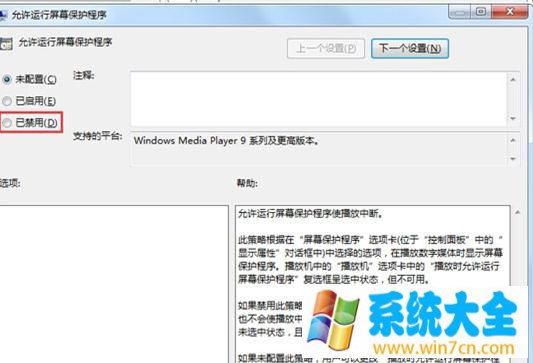Click the supported platform scroll down arrow
The height and width of the screenshot is (363, 533).
pos(513,159)
